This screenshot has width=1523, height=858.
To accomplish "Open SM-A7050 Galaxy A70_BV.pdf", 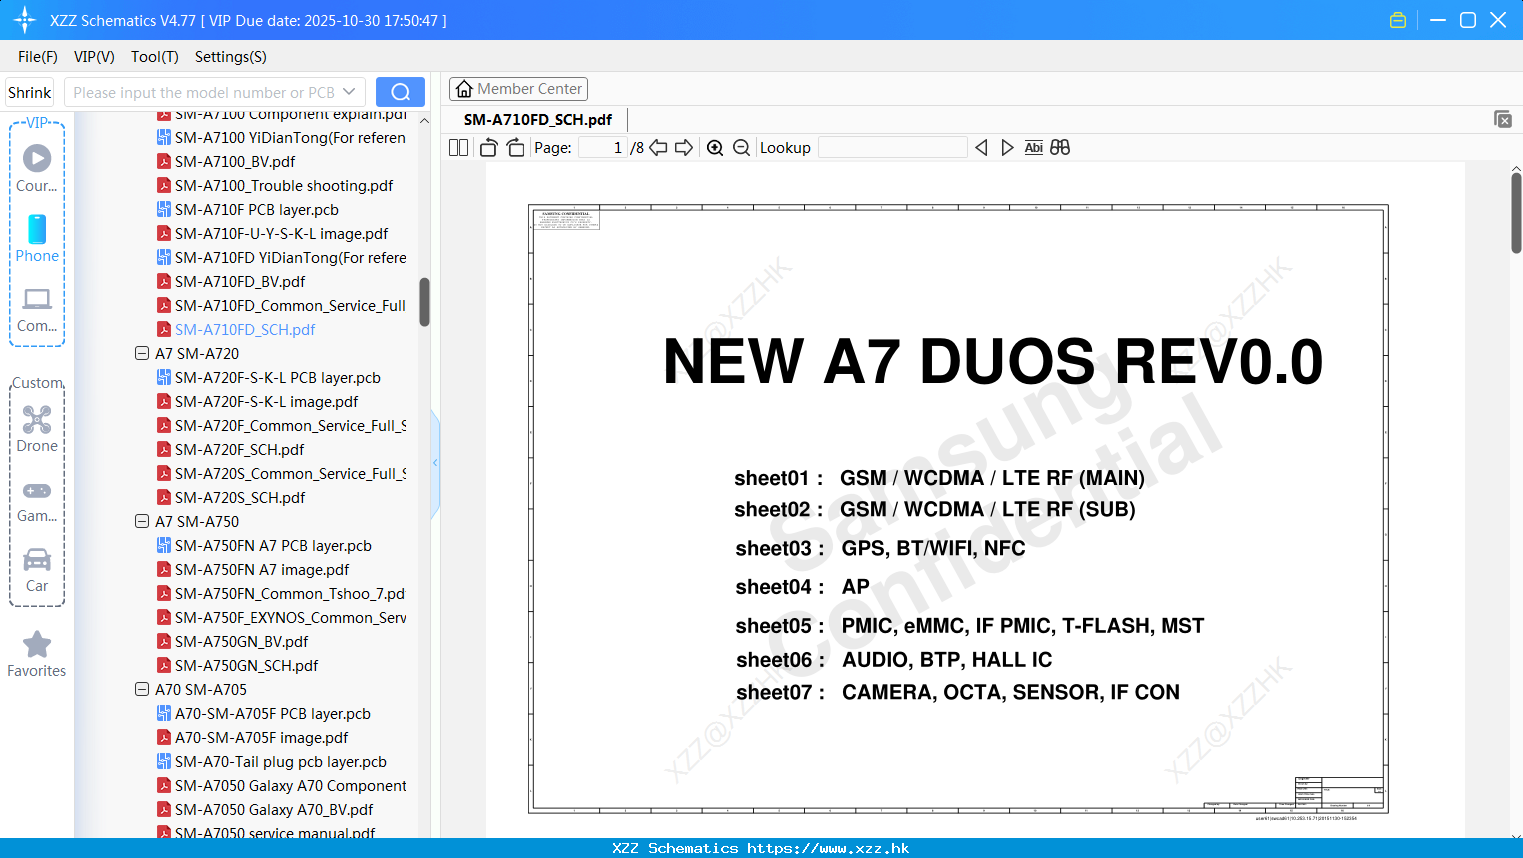I will [274, 809].
